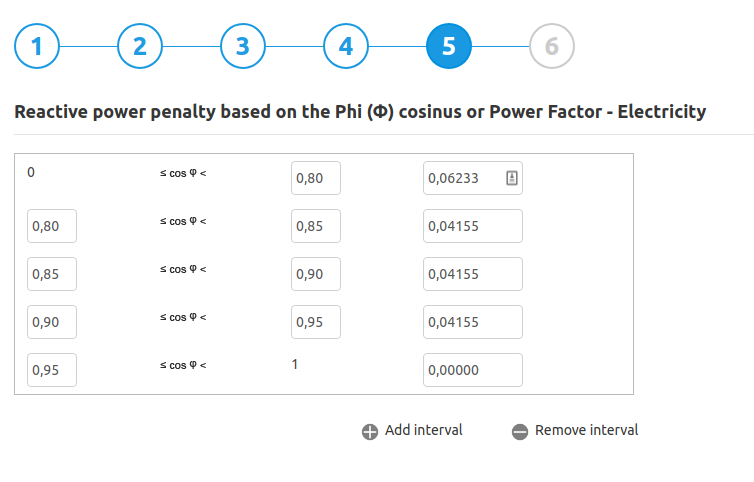The width and height of the screenshot is (754, 482).
Task: Edit the second row lower bound 0,80
Action: (x=52, y=226)
